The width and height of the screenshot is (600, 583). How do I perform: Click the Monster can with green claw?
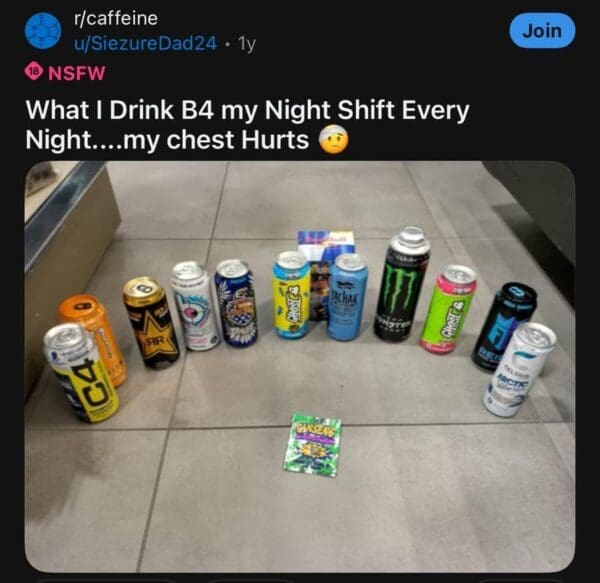(401, 283)
